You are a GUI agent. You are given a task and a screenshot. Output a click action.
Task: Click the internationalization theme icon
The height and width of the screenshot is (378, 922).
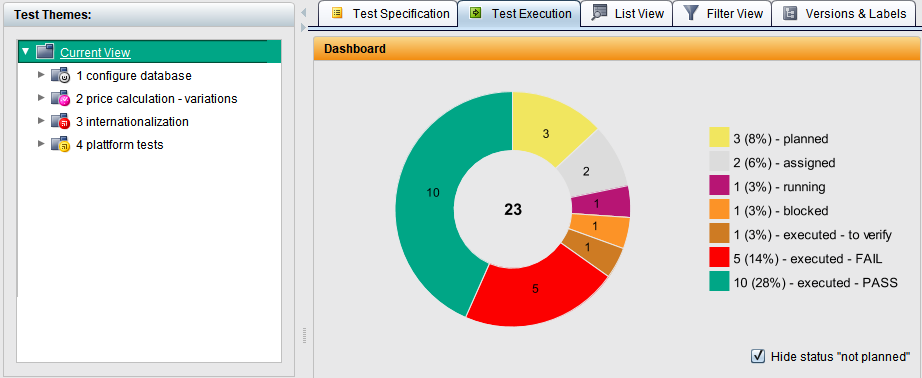(60, 122)
